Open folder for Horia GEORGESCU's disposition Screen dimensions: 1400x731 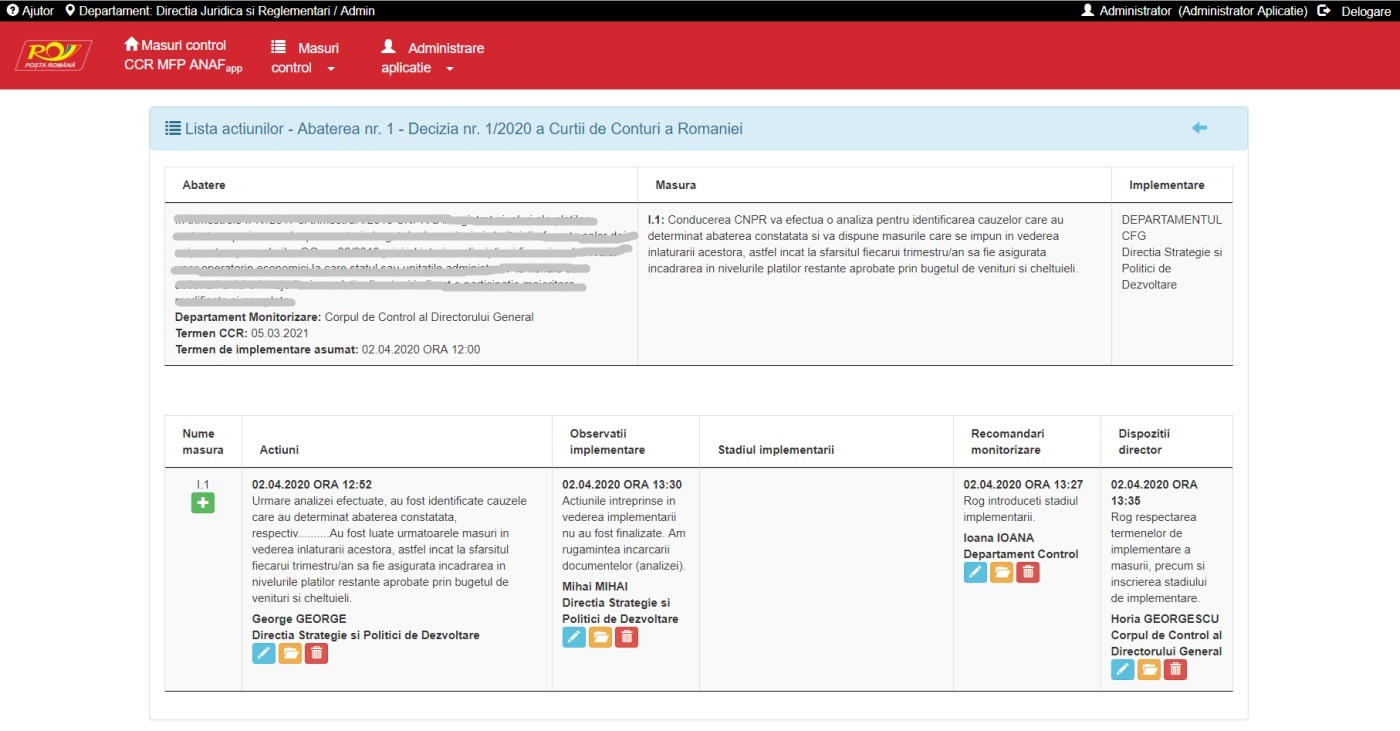point(1149,669)
